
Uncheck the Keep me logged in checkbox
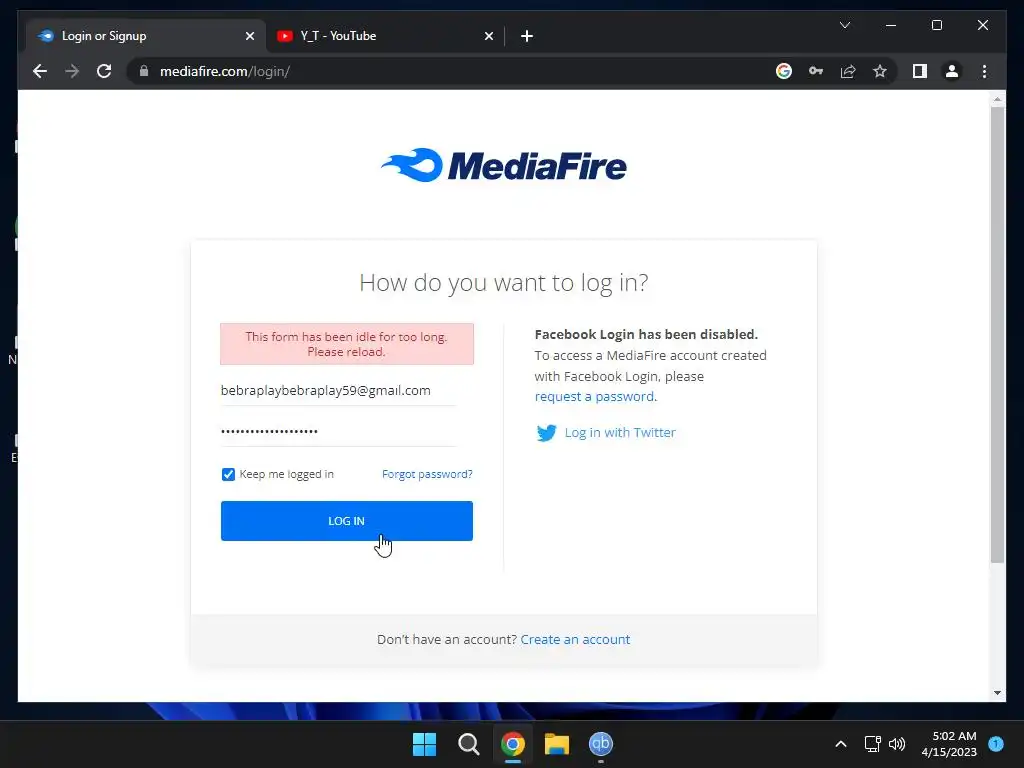click(x=228, y=474)
